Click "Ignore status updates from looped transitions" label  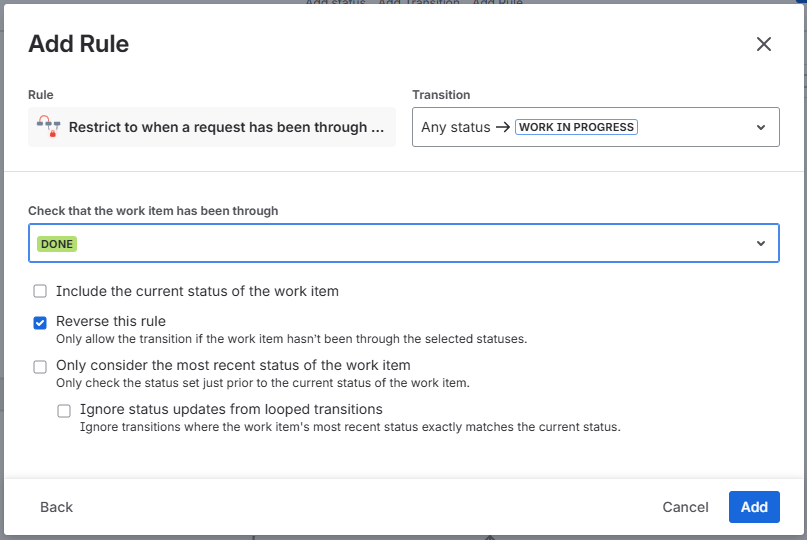click(231, 409)
